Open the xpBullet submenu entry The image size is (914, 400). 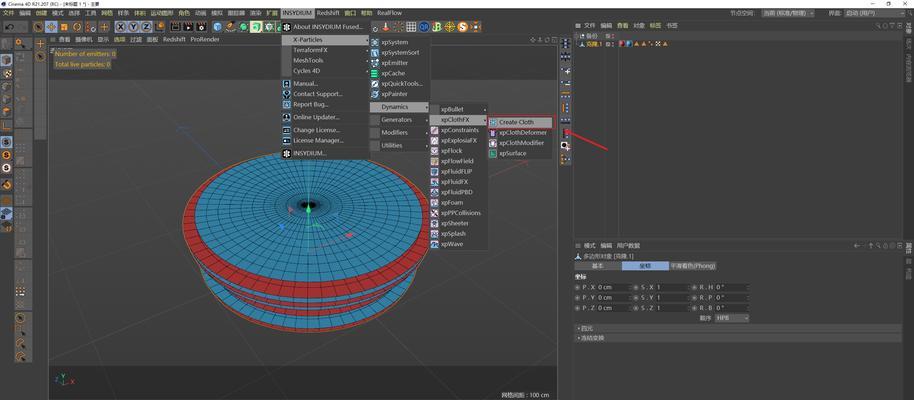point(458,109)
